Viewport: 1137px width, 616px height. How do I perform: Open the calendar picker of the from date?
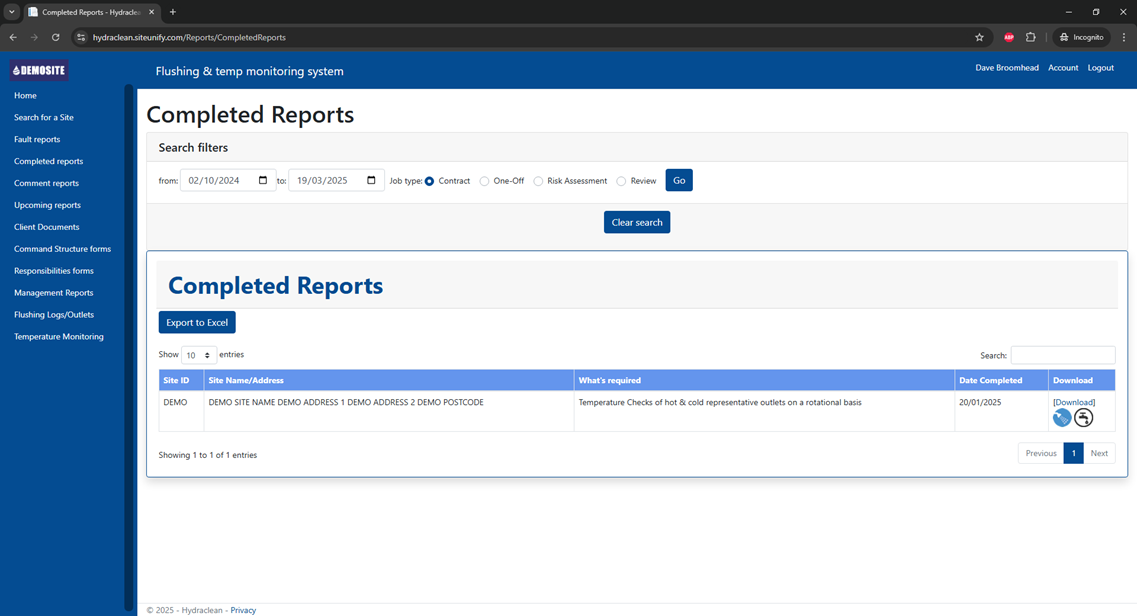(262, 180)
